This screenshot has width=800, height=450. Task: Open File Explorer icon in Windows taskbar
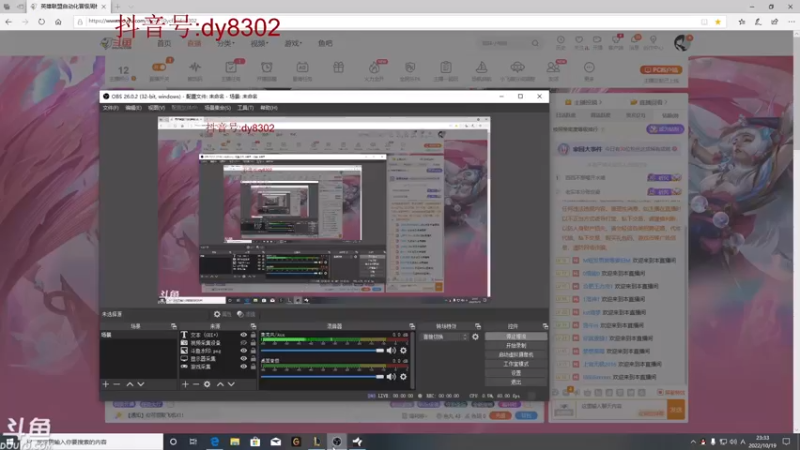click(235, 442)
